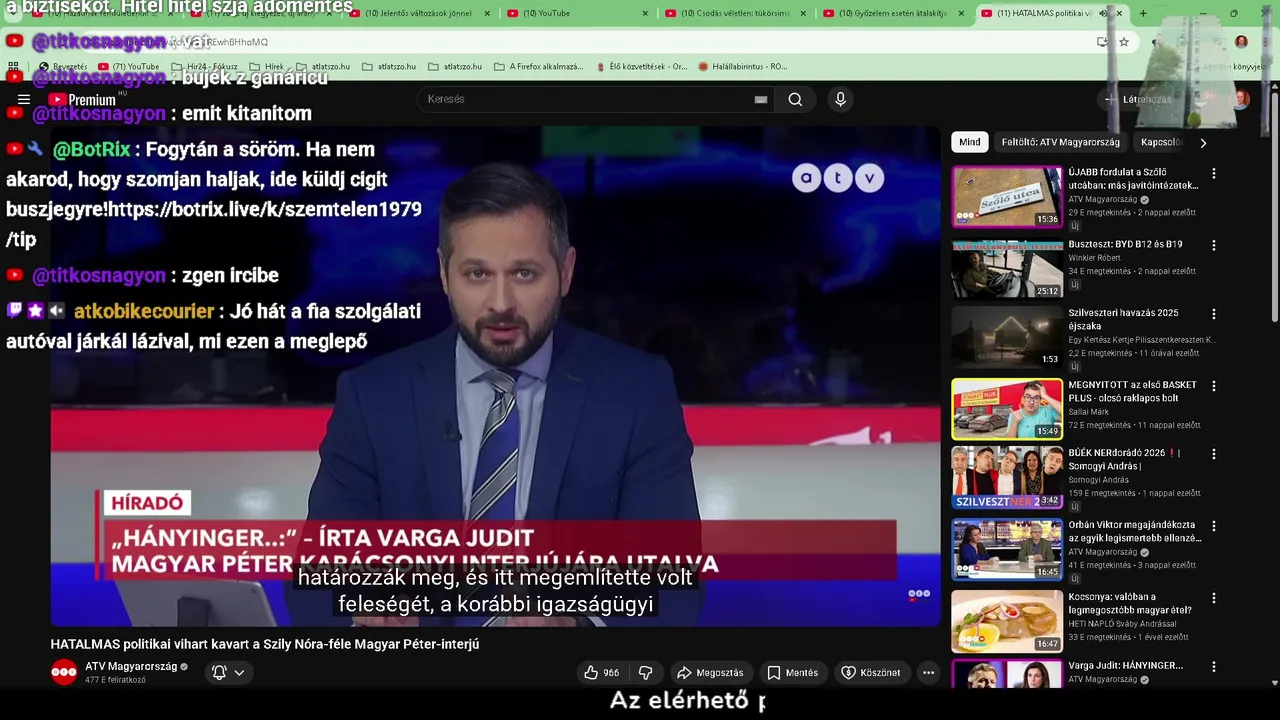Open options for BÚÉK NERdorádó video
1280x720 pixels.
[x=1214, y=454]
